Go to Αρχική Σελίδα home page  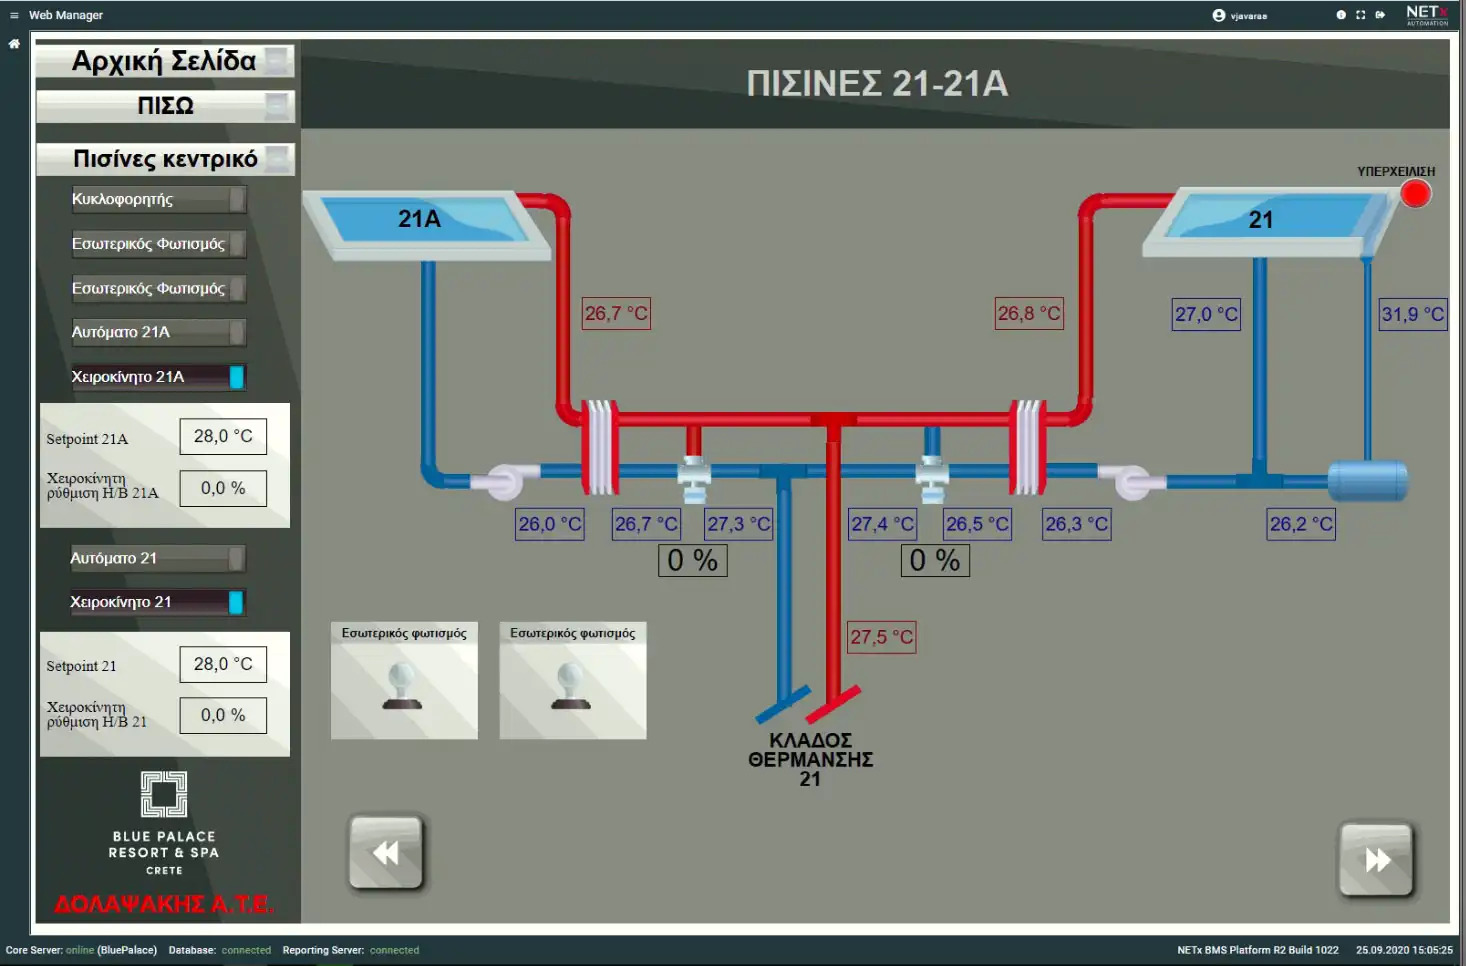(165, 61)
